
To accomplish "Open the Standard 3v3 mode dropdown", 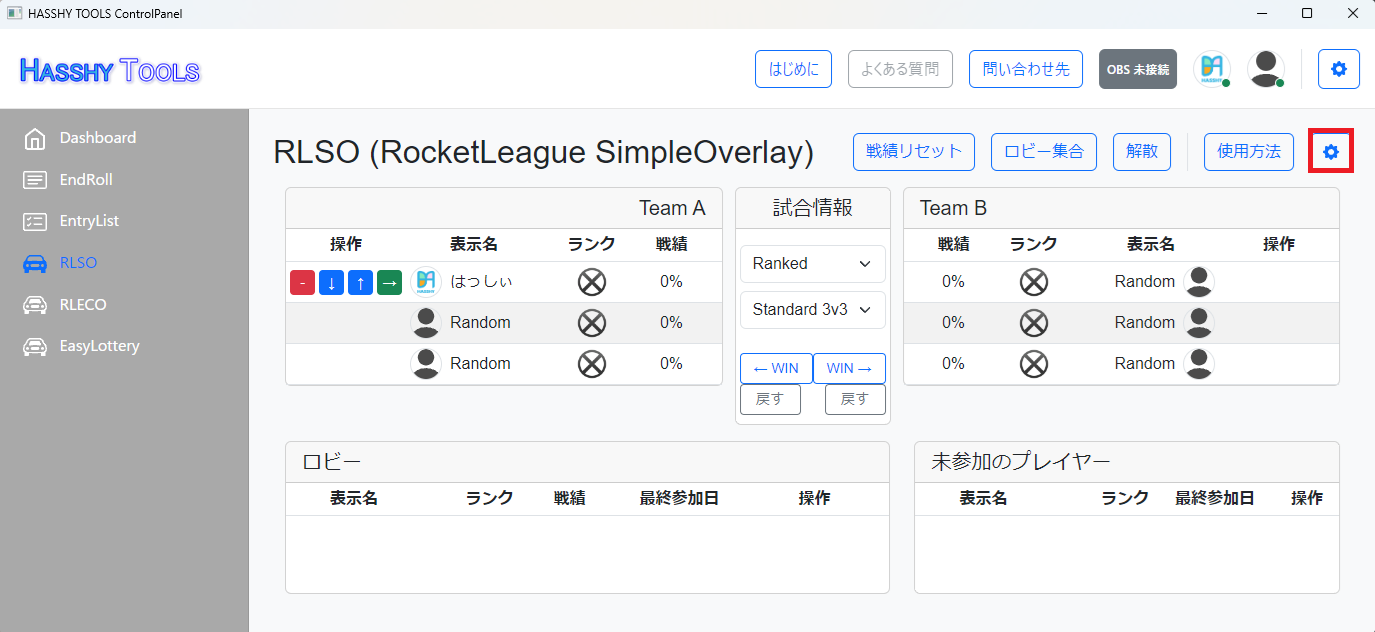I will pyautogui.click(x=813, y=309).
